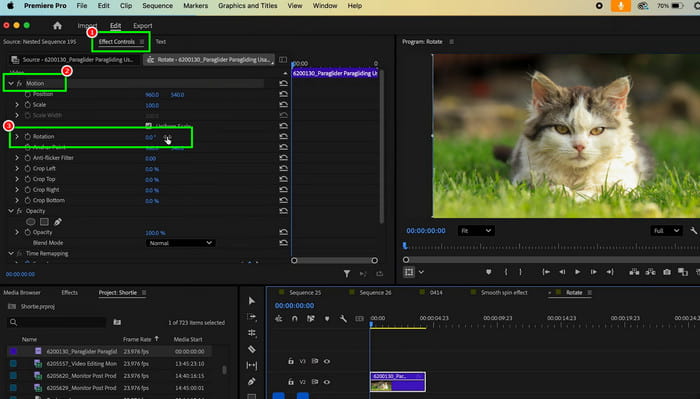This screenshot has width=700, height=399.
Task: Click Export Frame camera icon
Action: click(667, 272)
